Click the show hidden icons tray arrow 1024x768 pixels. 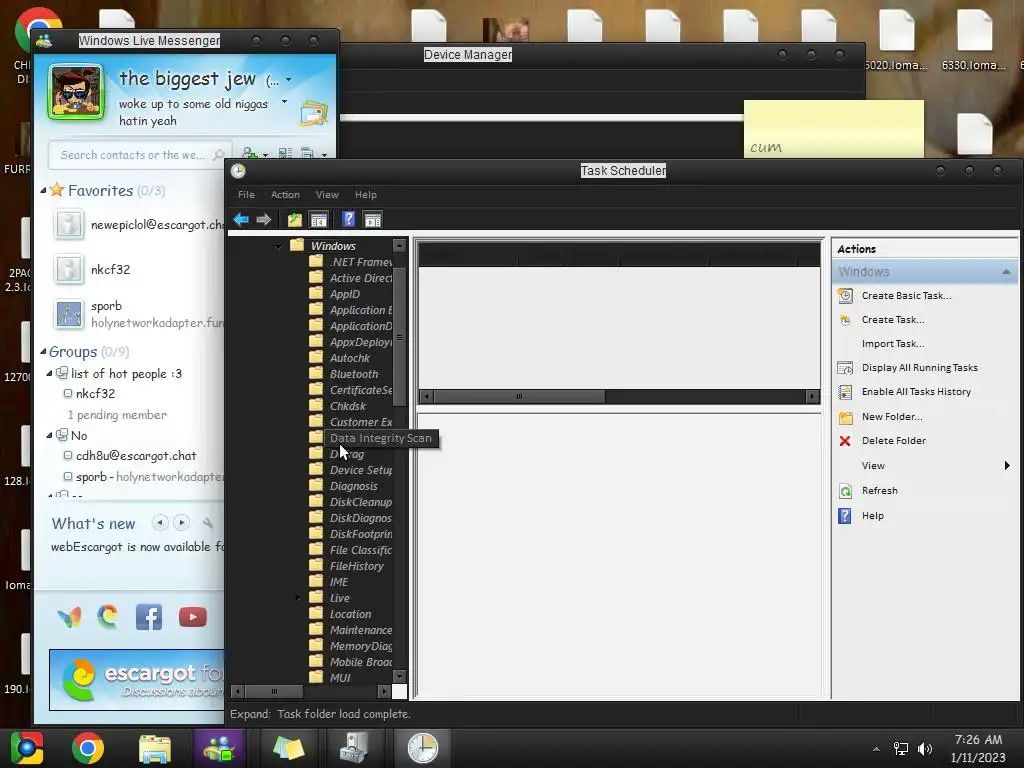876,749
